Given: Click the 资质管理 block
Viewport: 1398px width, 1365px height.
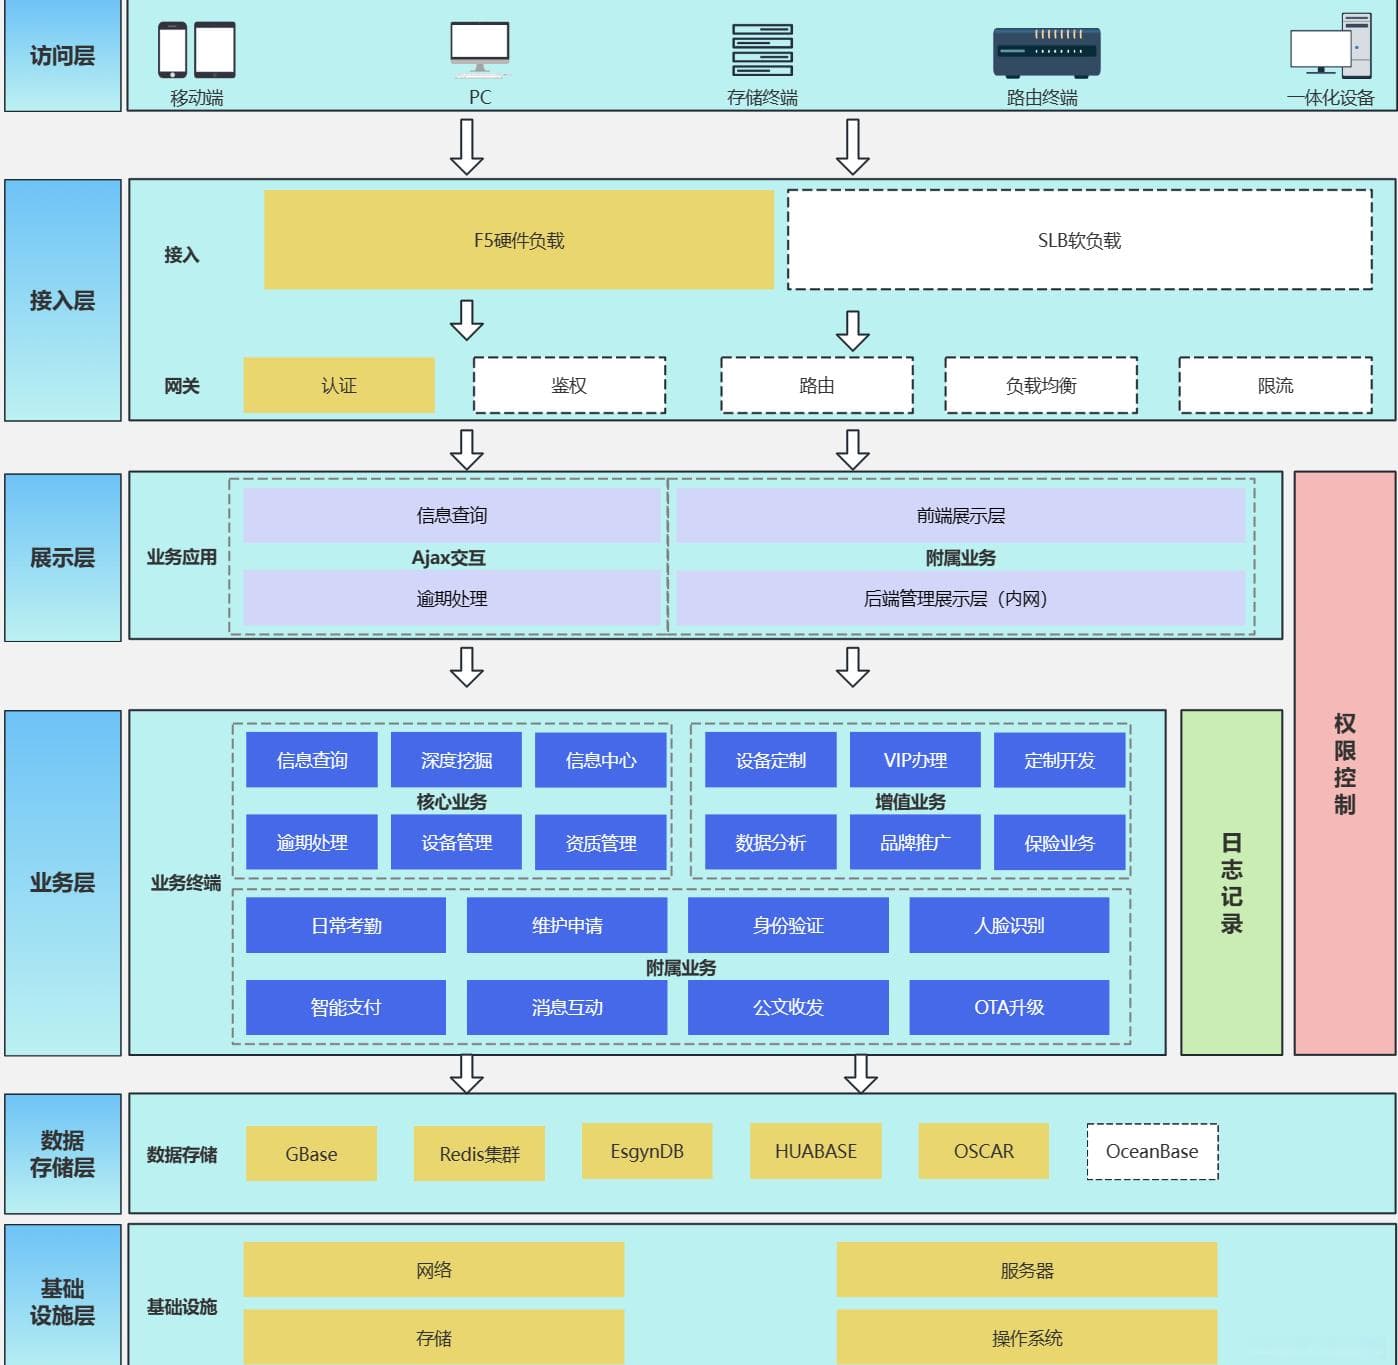Looking at the screenshot, I should point(601,842).
